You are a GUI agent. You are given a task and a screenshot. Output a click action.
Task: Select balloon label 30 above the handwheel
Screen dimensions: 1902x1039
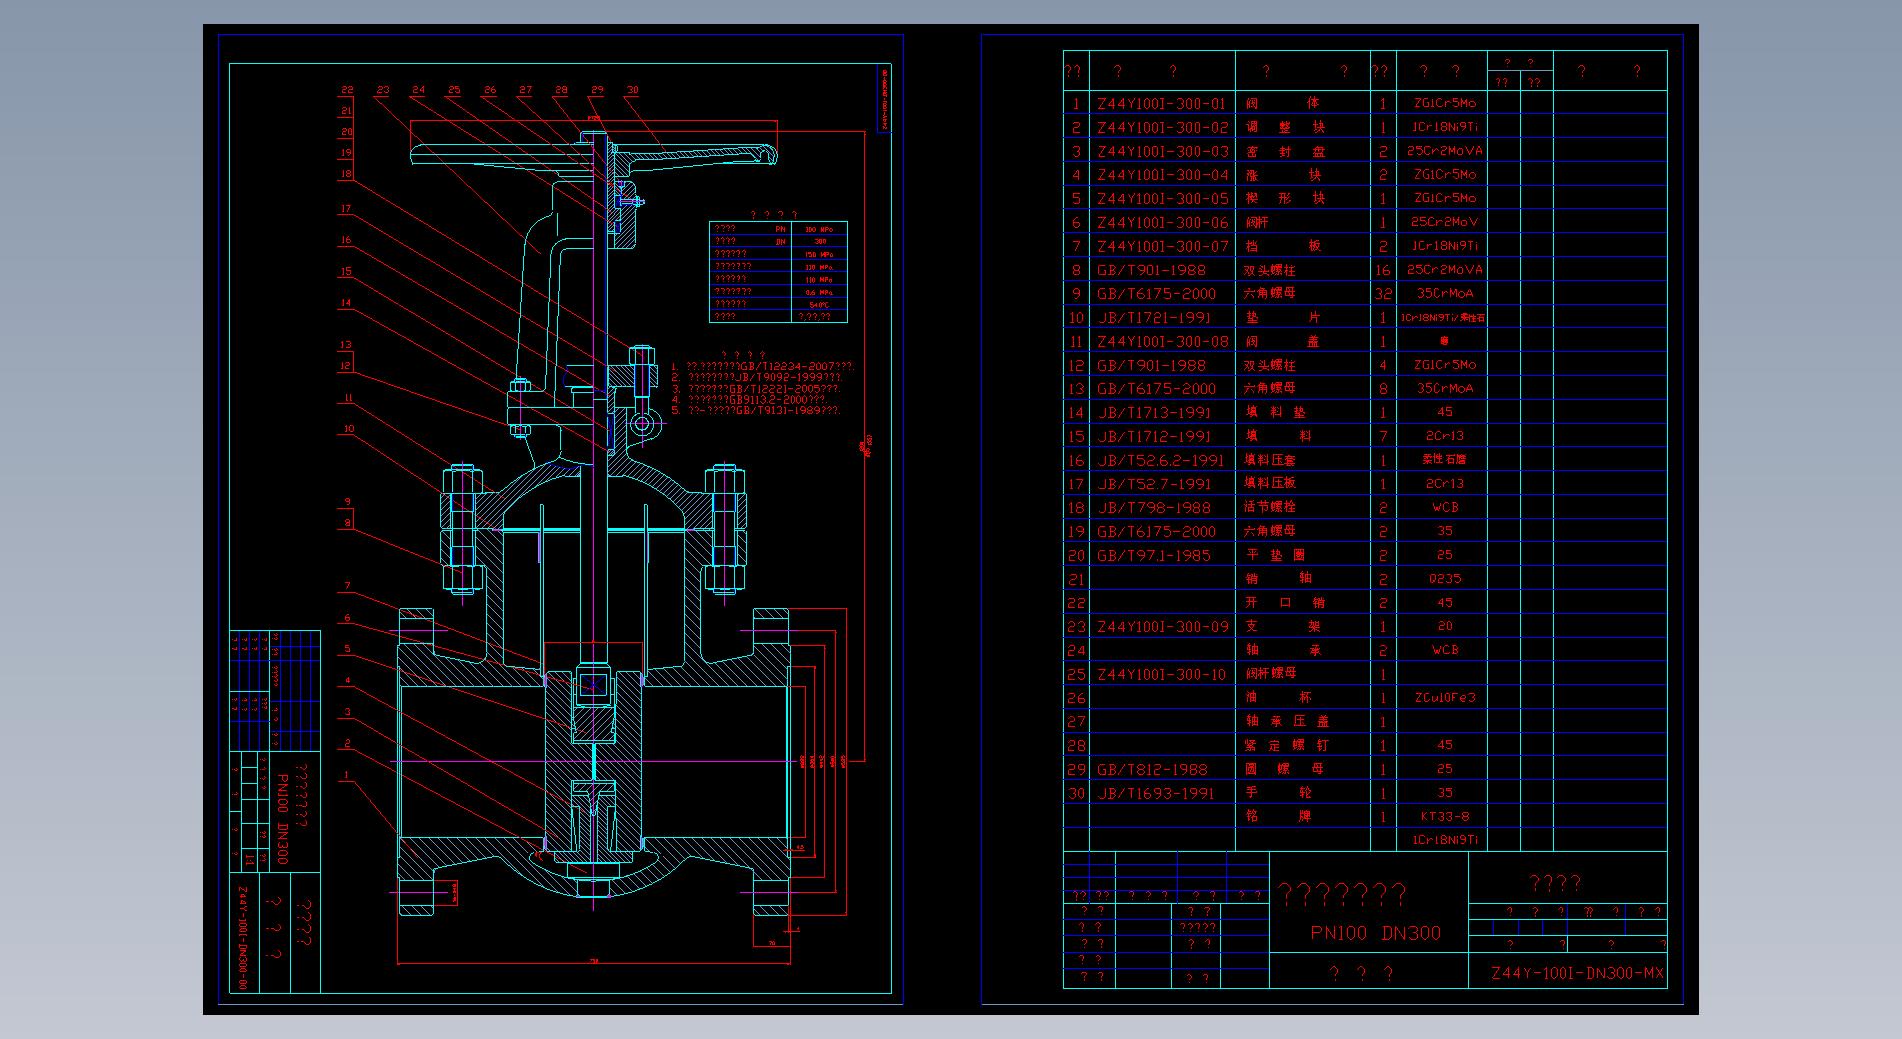(632, 90)
